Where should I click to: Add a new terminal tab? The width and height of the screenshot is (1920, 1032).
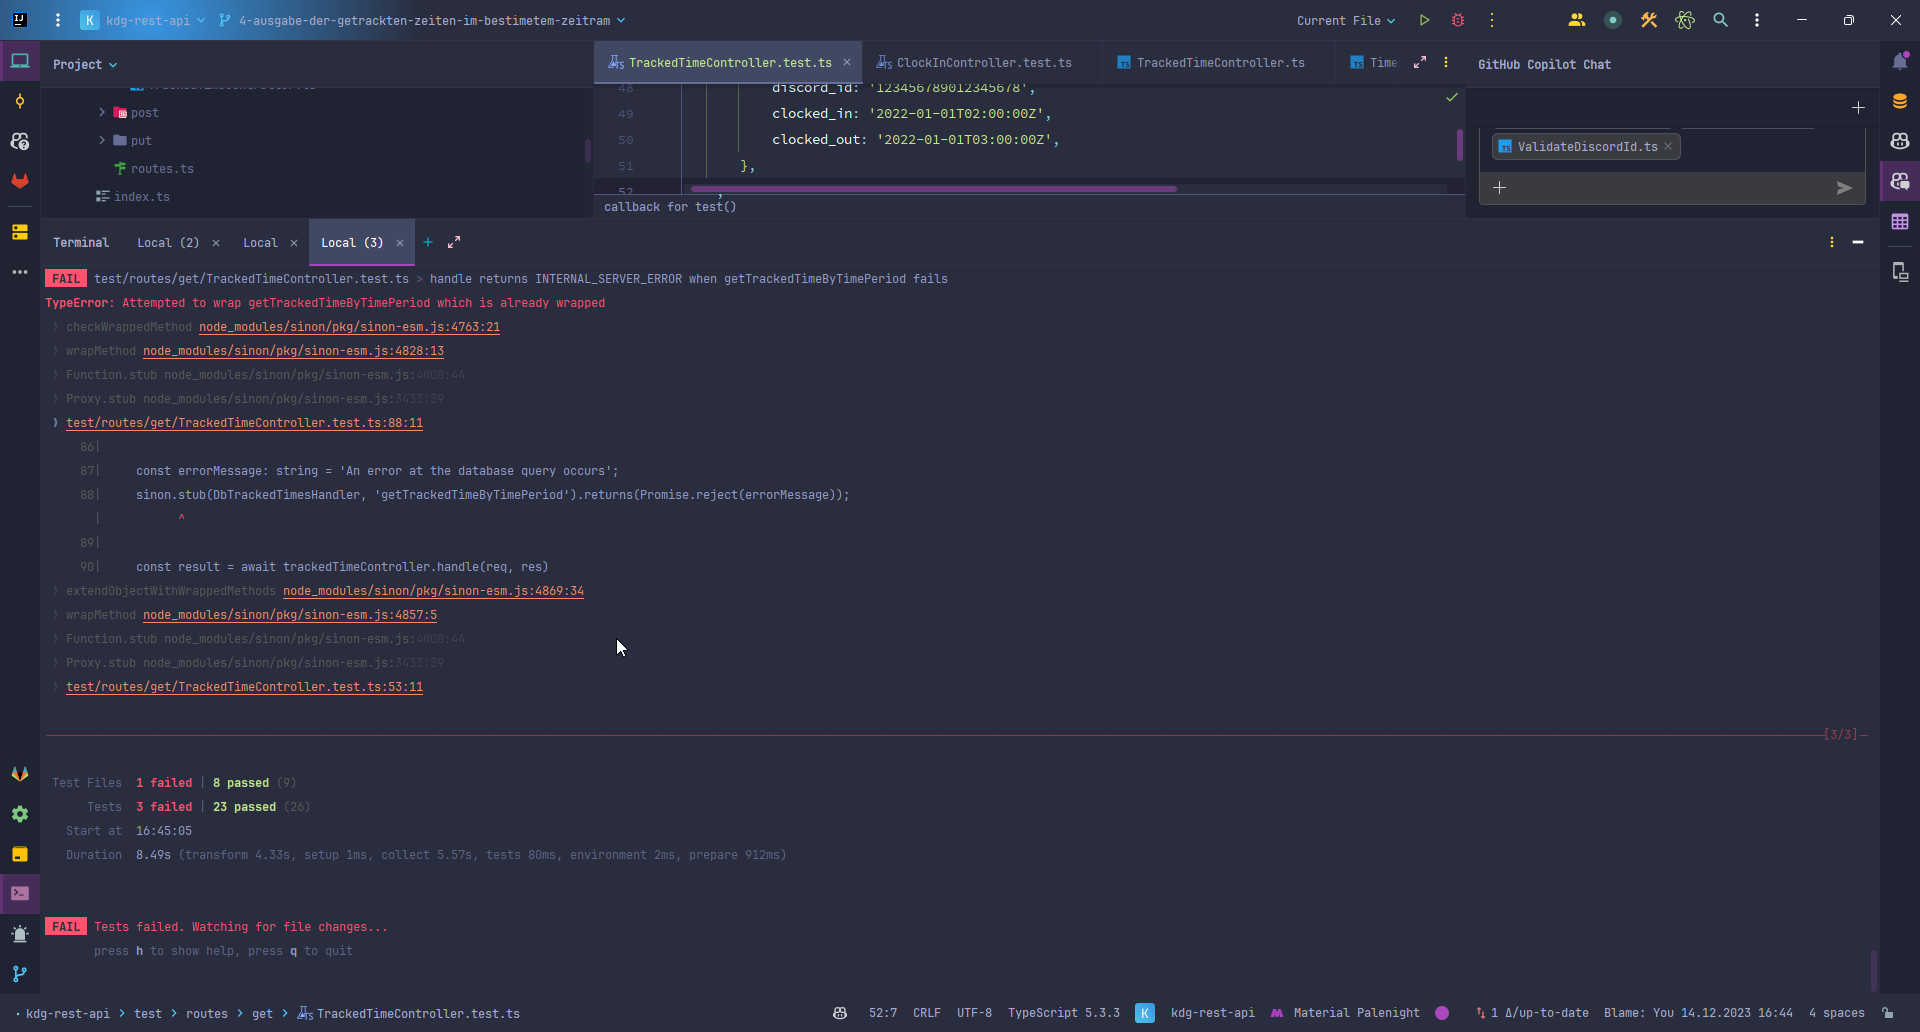(428, 243)
